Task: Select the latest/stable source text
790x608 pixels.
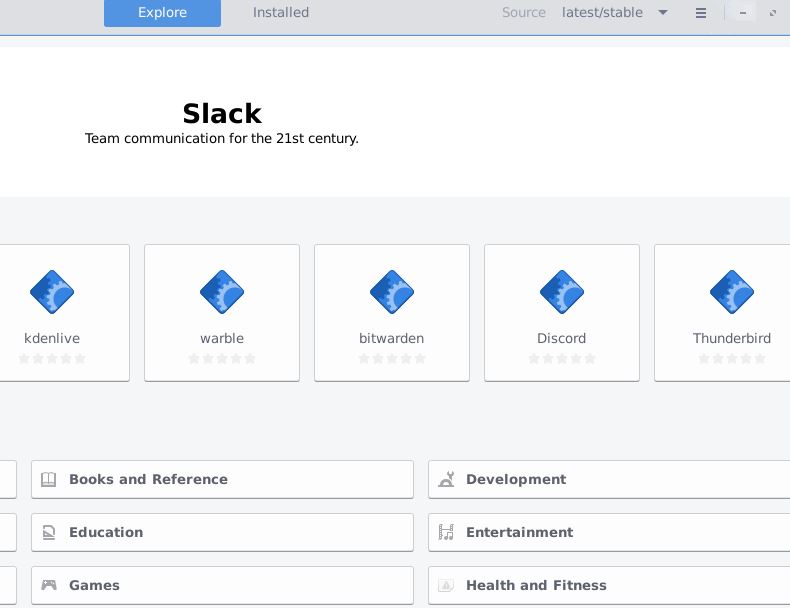Action: click(602, 13)
